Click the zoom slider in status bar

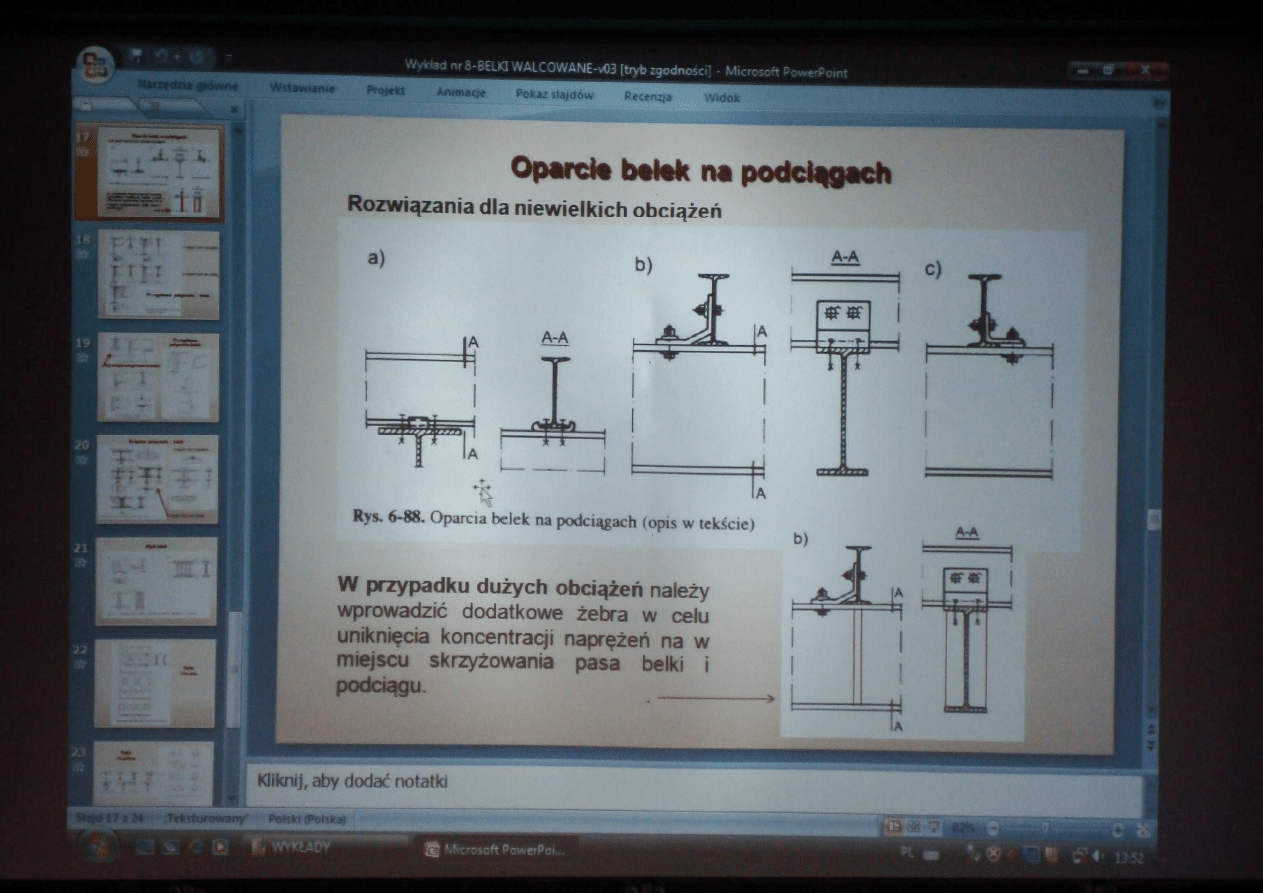(x=1046, y=829)
